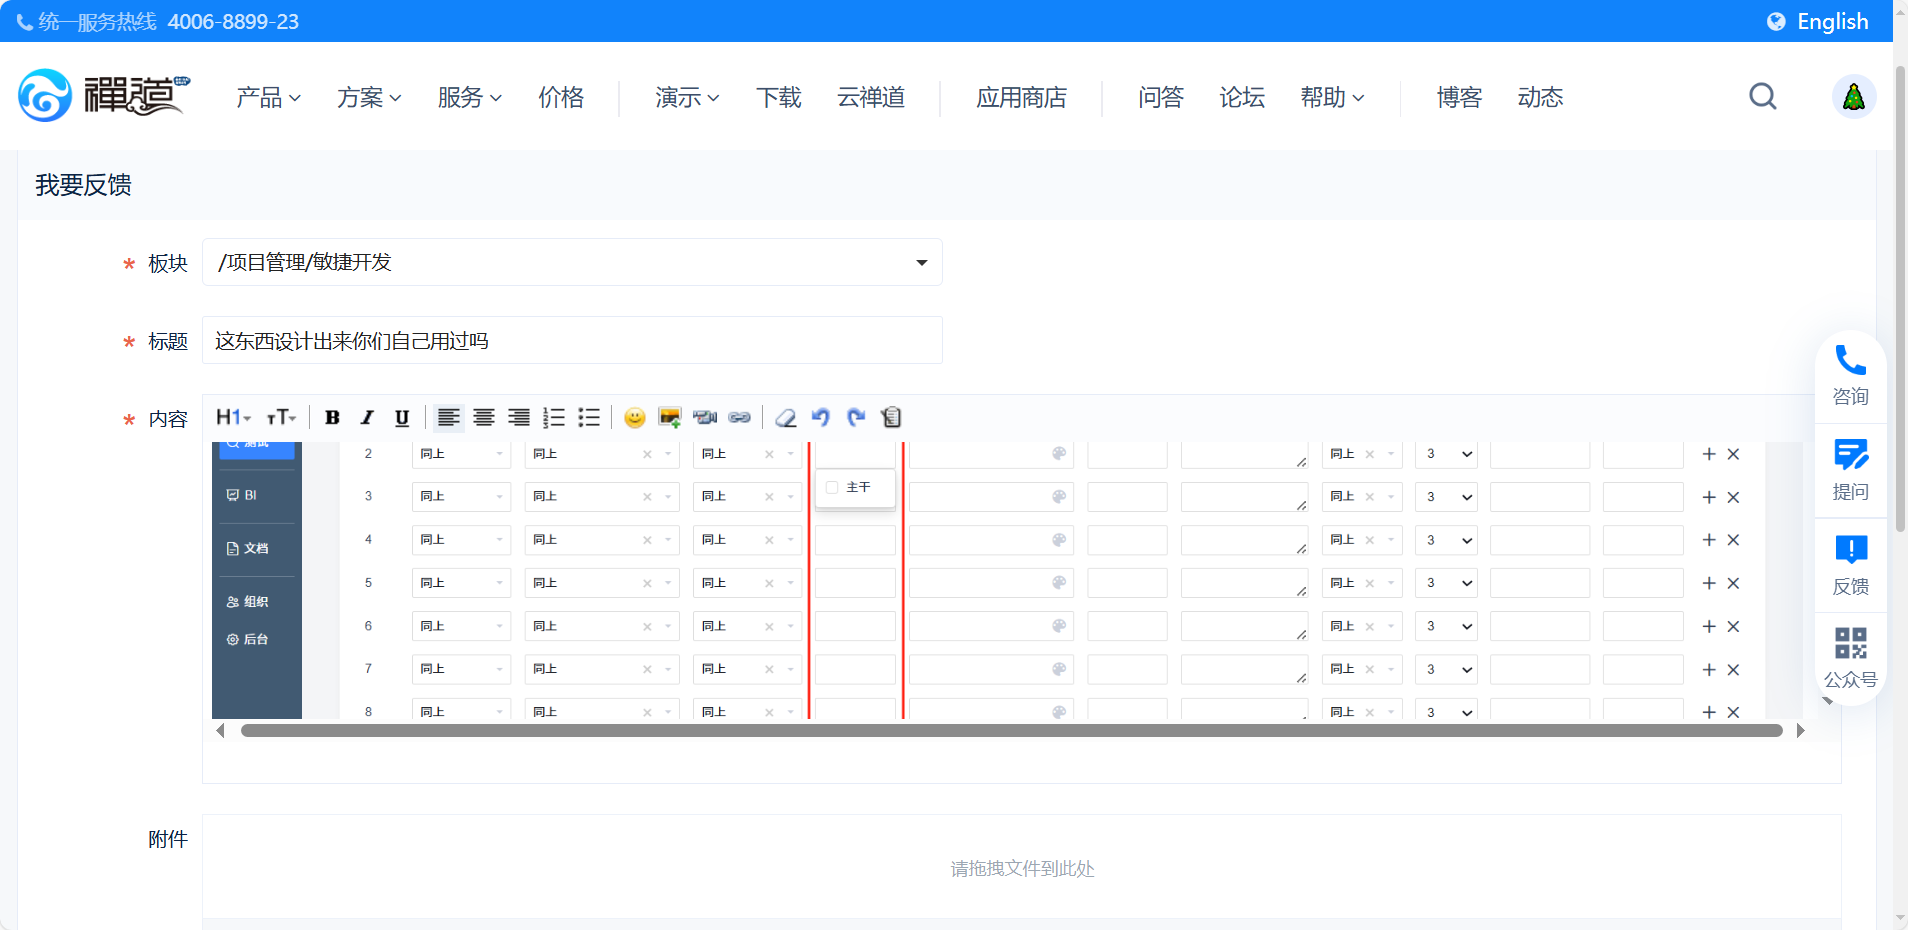Open the 提问 ask-question widget
This screenshot has height=930, width=1908.
tap(1851, 470)
